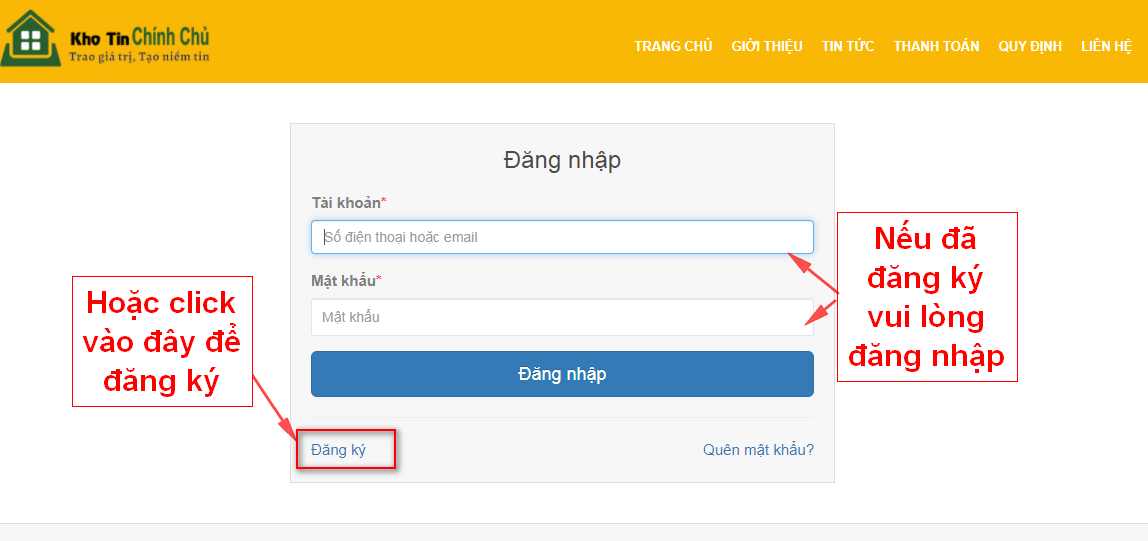The height and width of the screenshot is (541, 1148).
Task: Click the Mật khẩu field label
Action: 344,281
